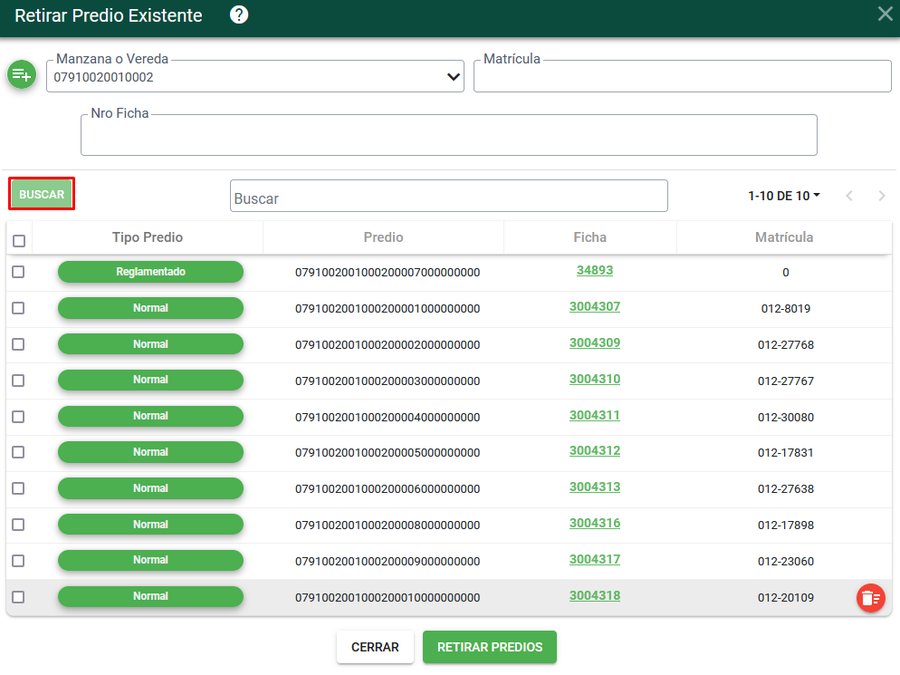Viewport: 900px width, 675px height.
Task: Click the RETIRAR PREDIOS button
Action: pos(490,647)
